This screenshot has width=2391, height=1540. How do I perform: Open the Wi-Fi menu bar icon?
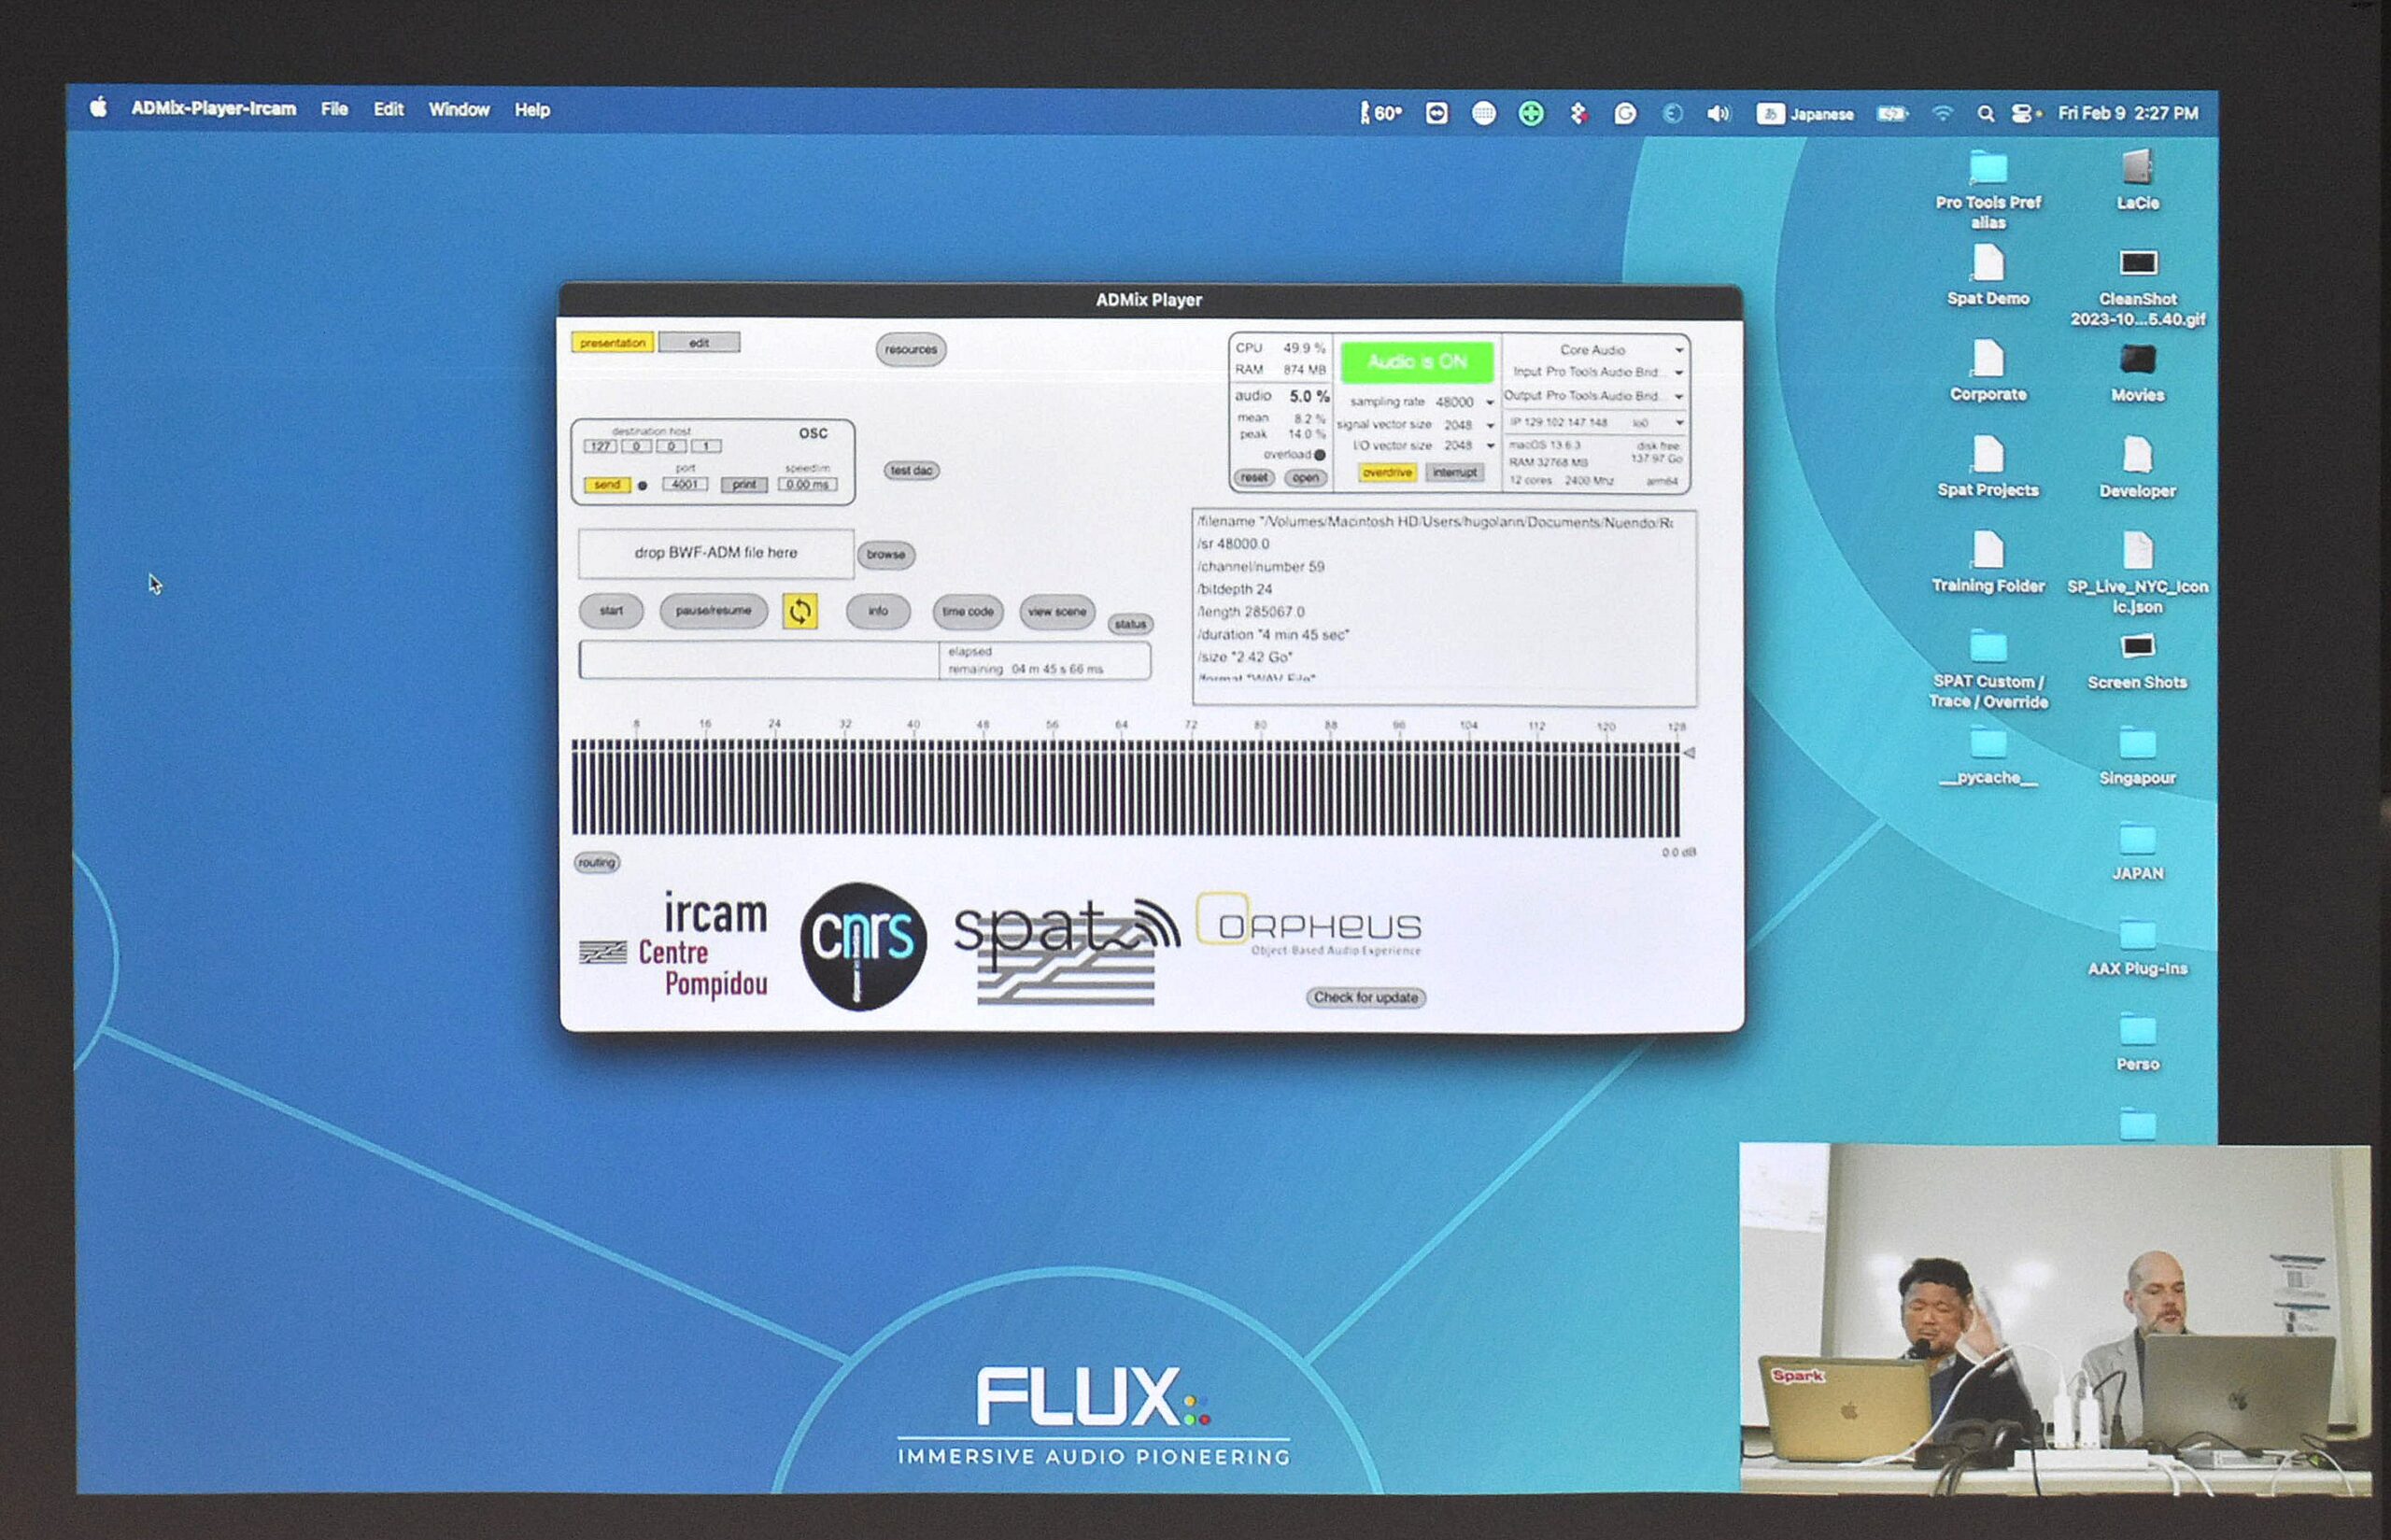[1941, 113]
